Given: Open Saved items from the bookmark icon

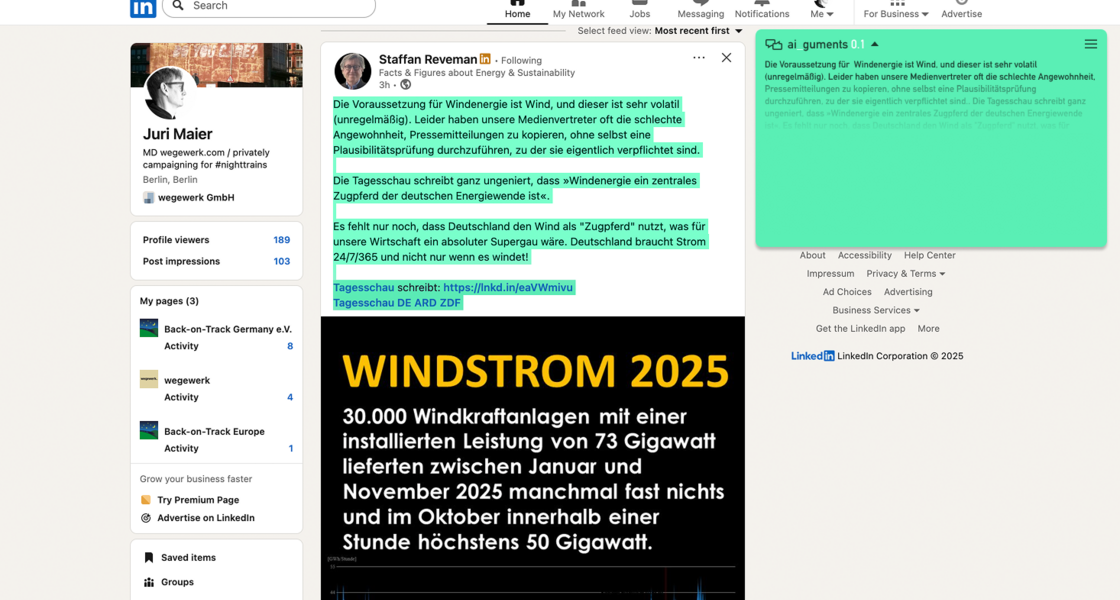Looking at the screenshot, I should pos(149,558).
